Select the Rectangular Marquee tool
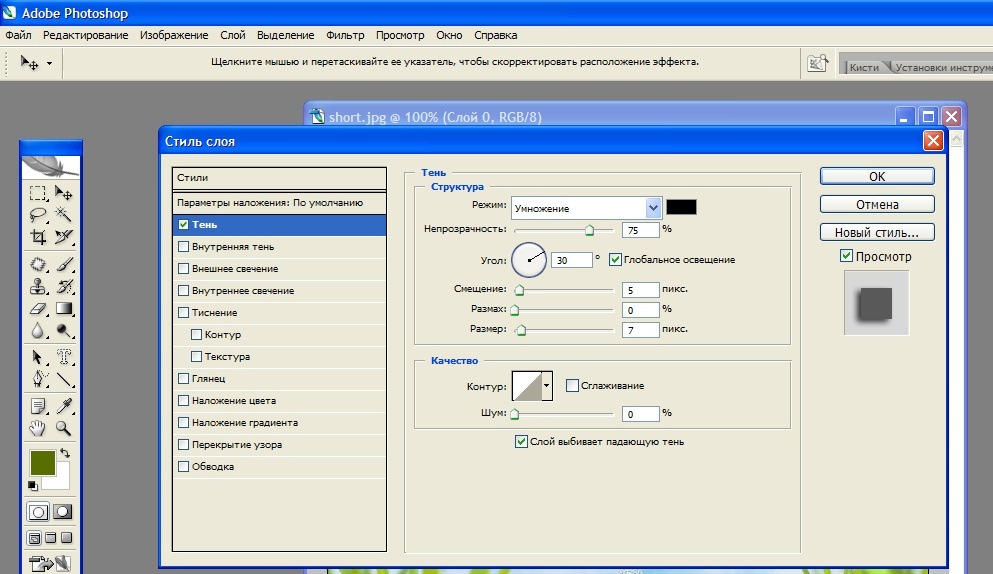The width and height of the screenshot is (993, 574). pyautogui.click(x=38, y=193)
